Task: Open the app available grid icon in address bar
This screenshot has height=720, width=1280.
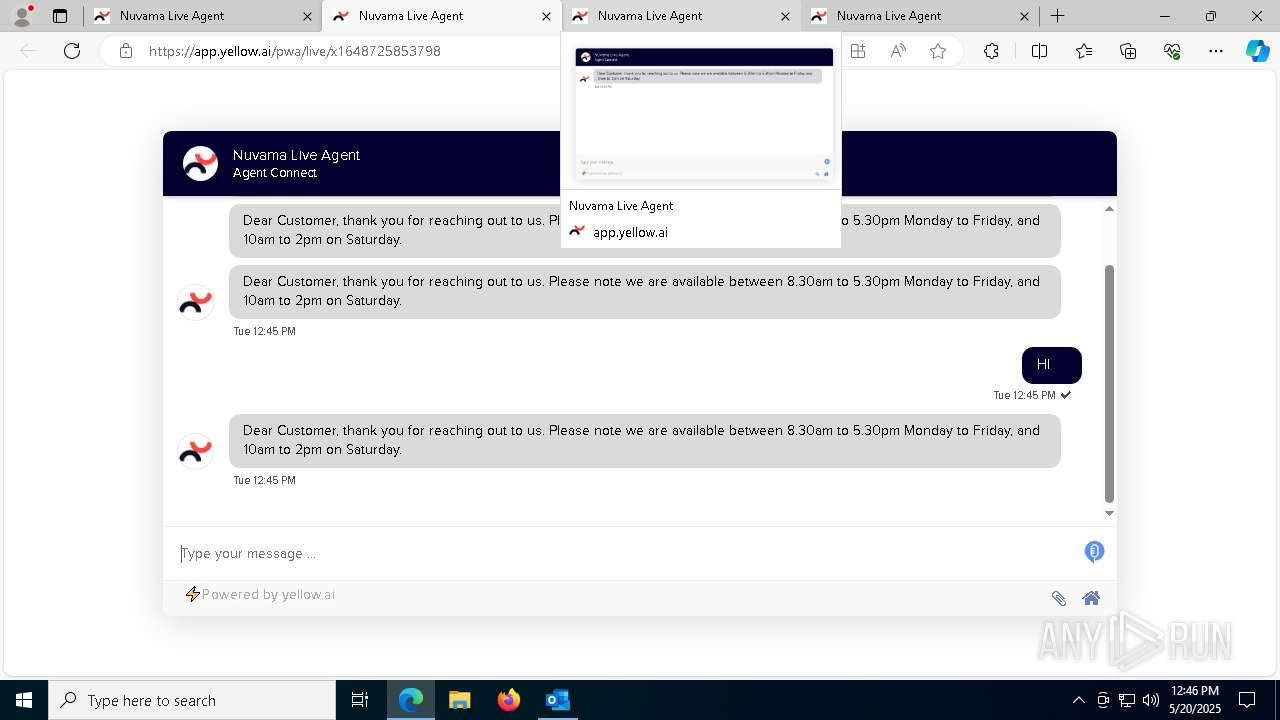Action: 858,51
